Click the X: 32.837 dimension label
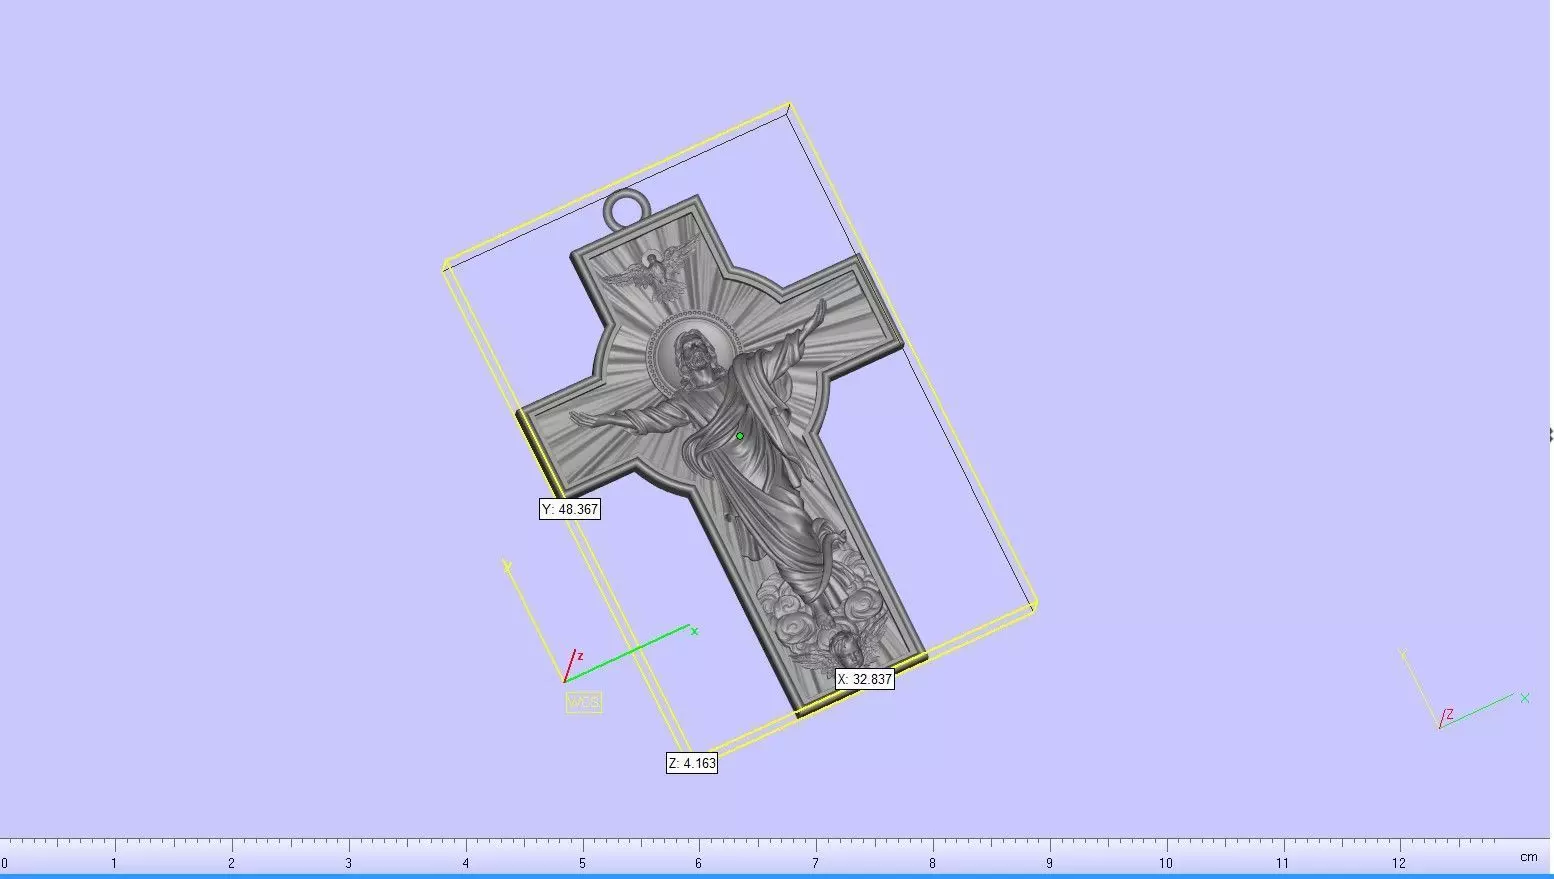This screenshot has width=1554, height=879. pos(865,679)
